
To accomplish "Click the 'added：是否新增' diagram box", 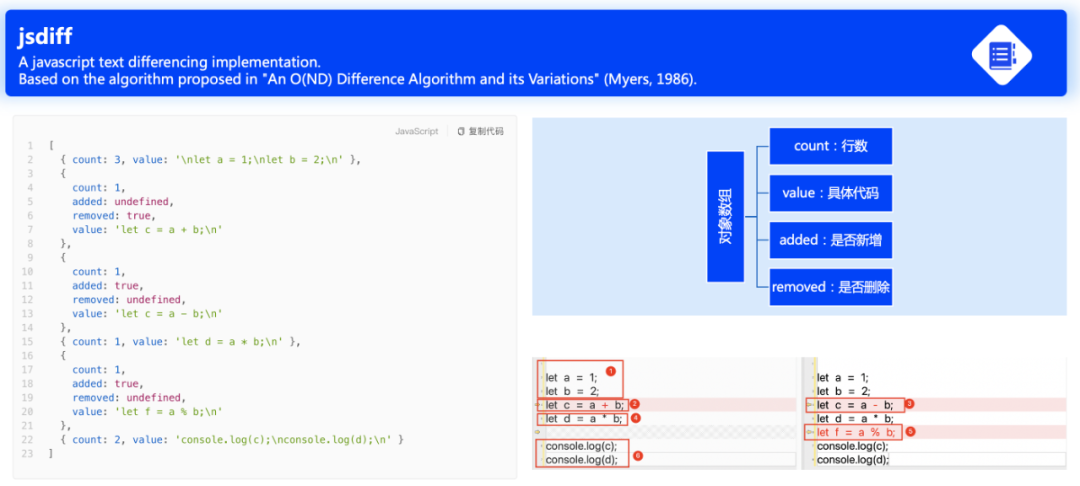I will (x=831, y=240).
